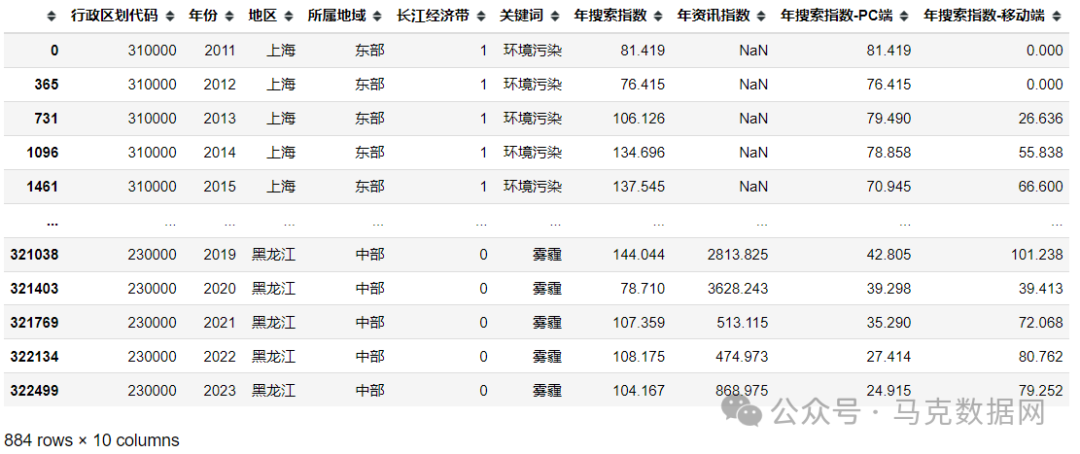
Task: Click row index 321403
Action: click(34, 289)
